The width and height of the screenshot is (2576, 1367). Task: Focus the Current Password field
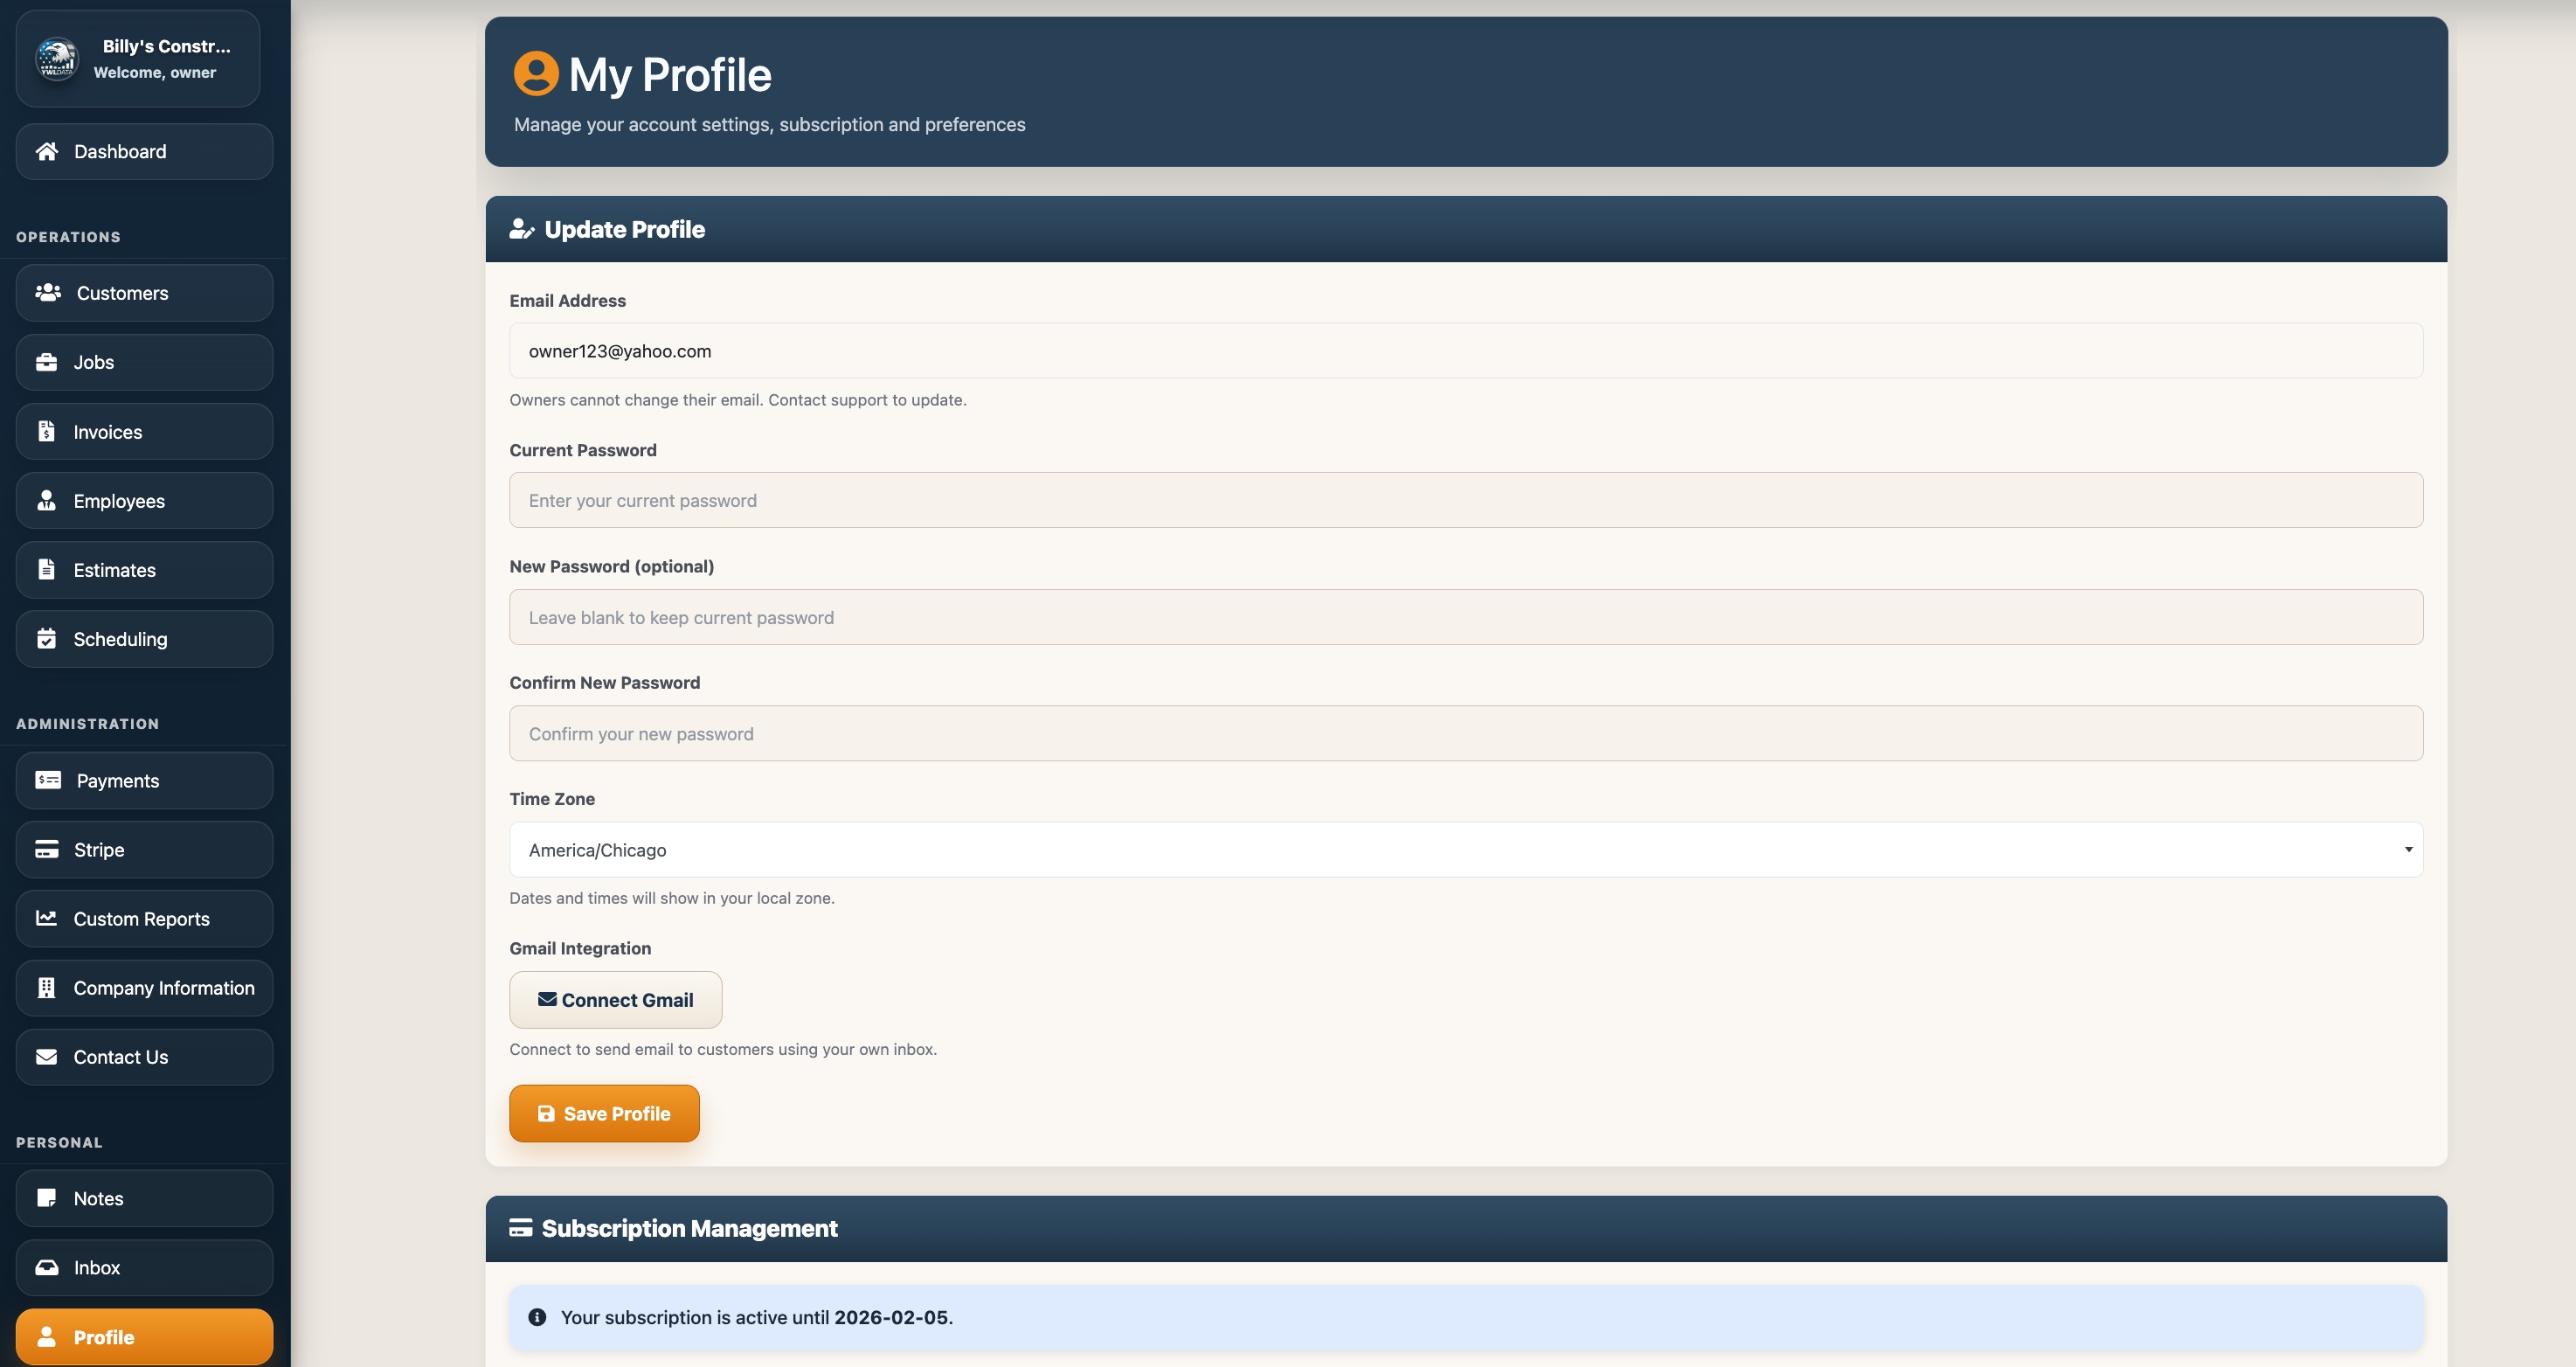click(x=1465, y=500)
